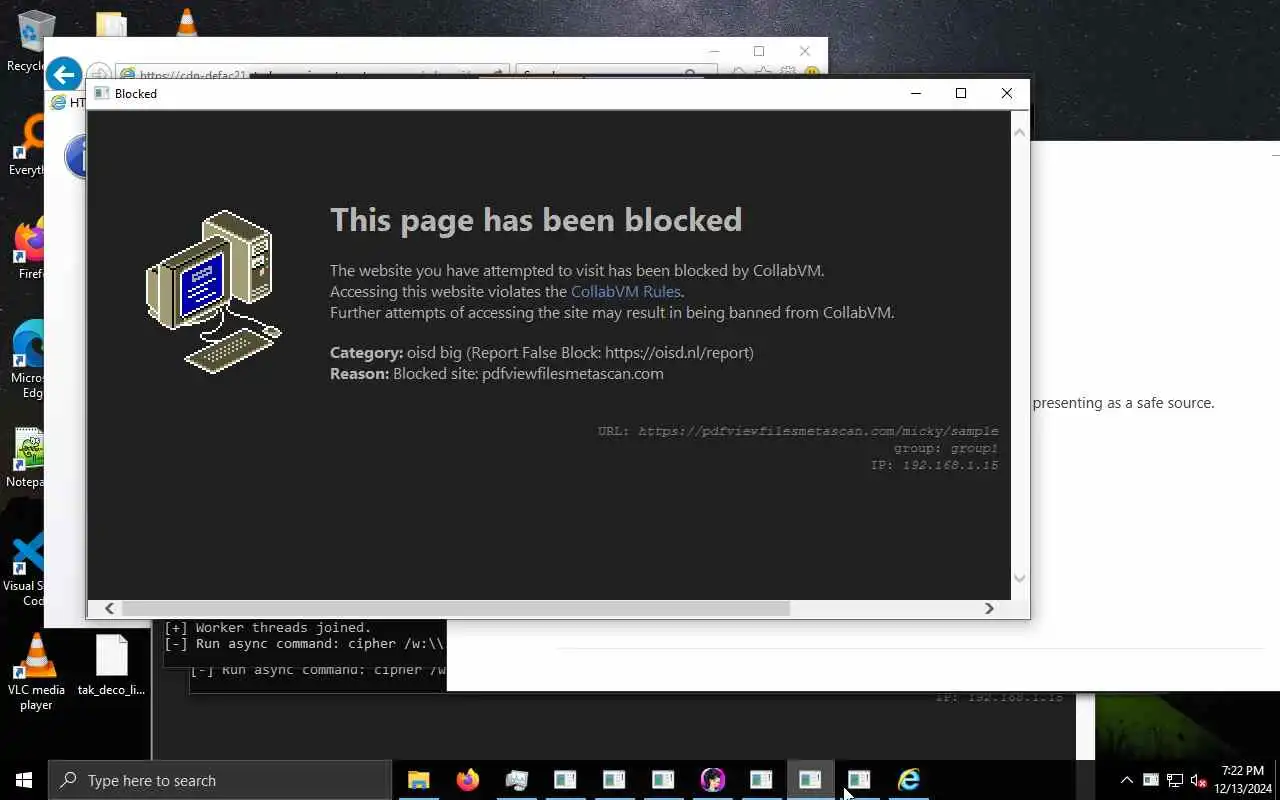Close the Blocked window

click(x=1007, y=93)
